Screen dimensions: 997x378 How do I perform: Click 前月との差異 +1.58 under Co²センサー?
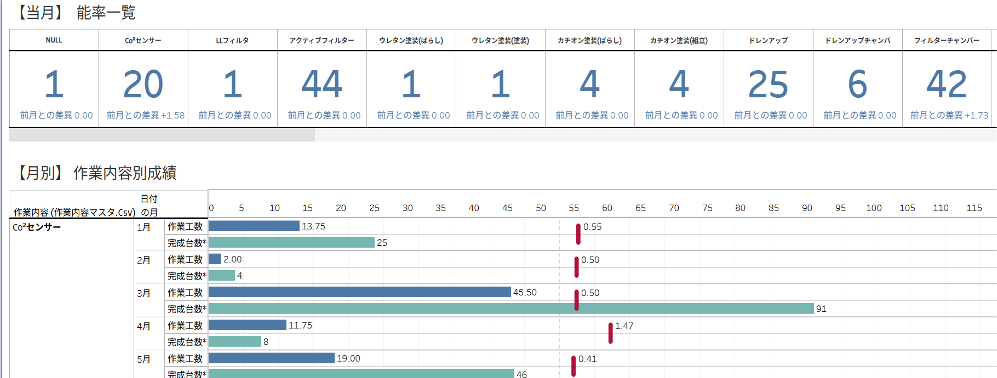coord(146,116)
